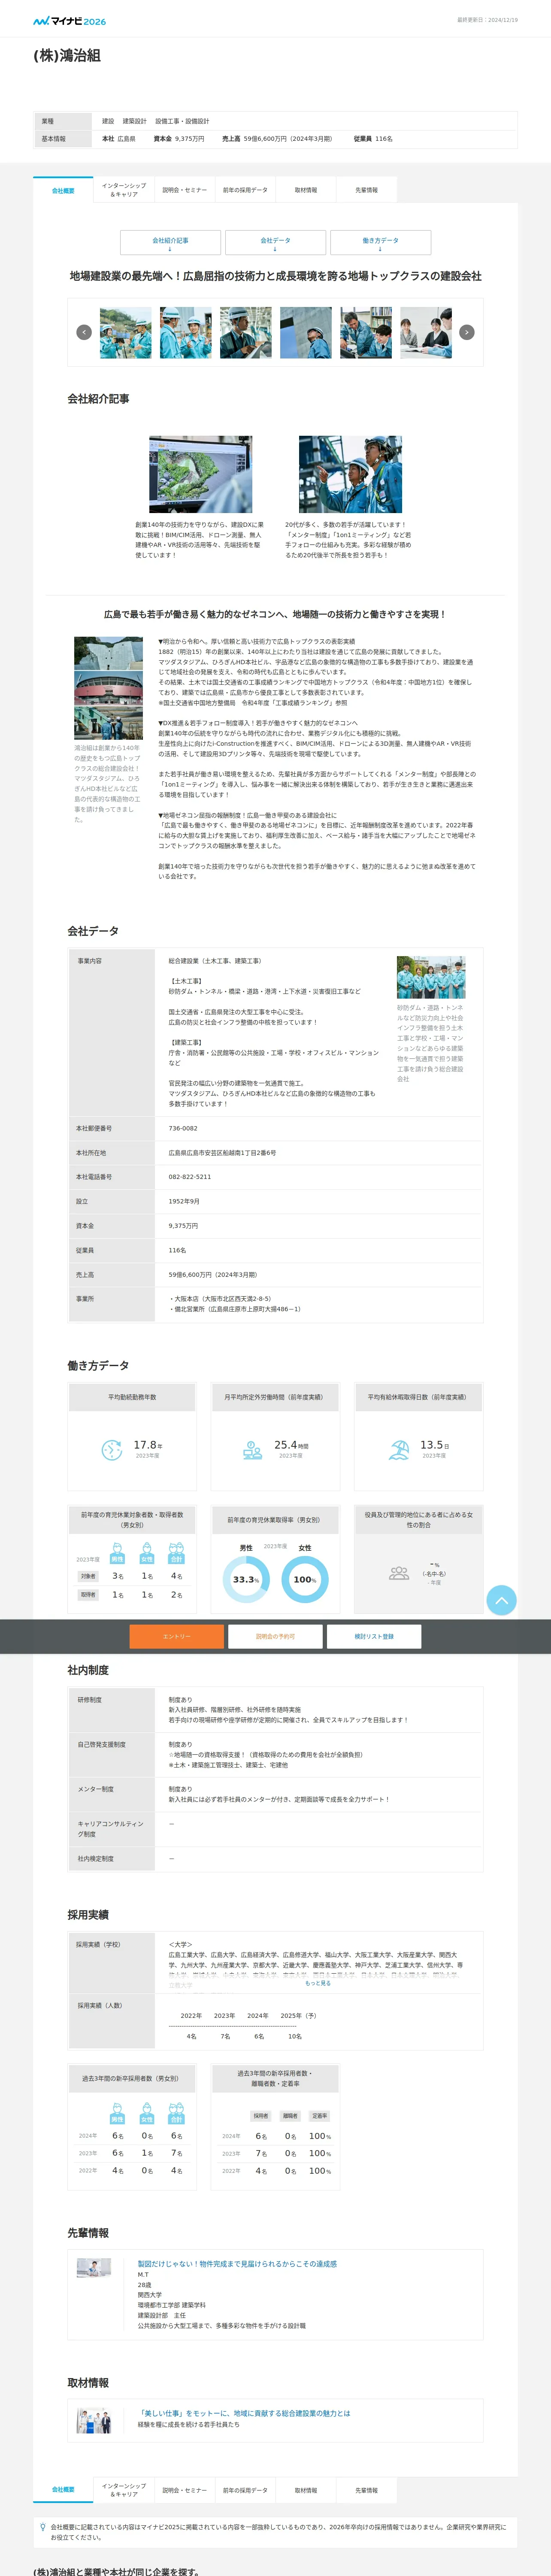
Task: Open senior article 製図だけじゃない！物件完成まで link
Action: [x=237, y=2263]
